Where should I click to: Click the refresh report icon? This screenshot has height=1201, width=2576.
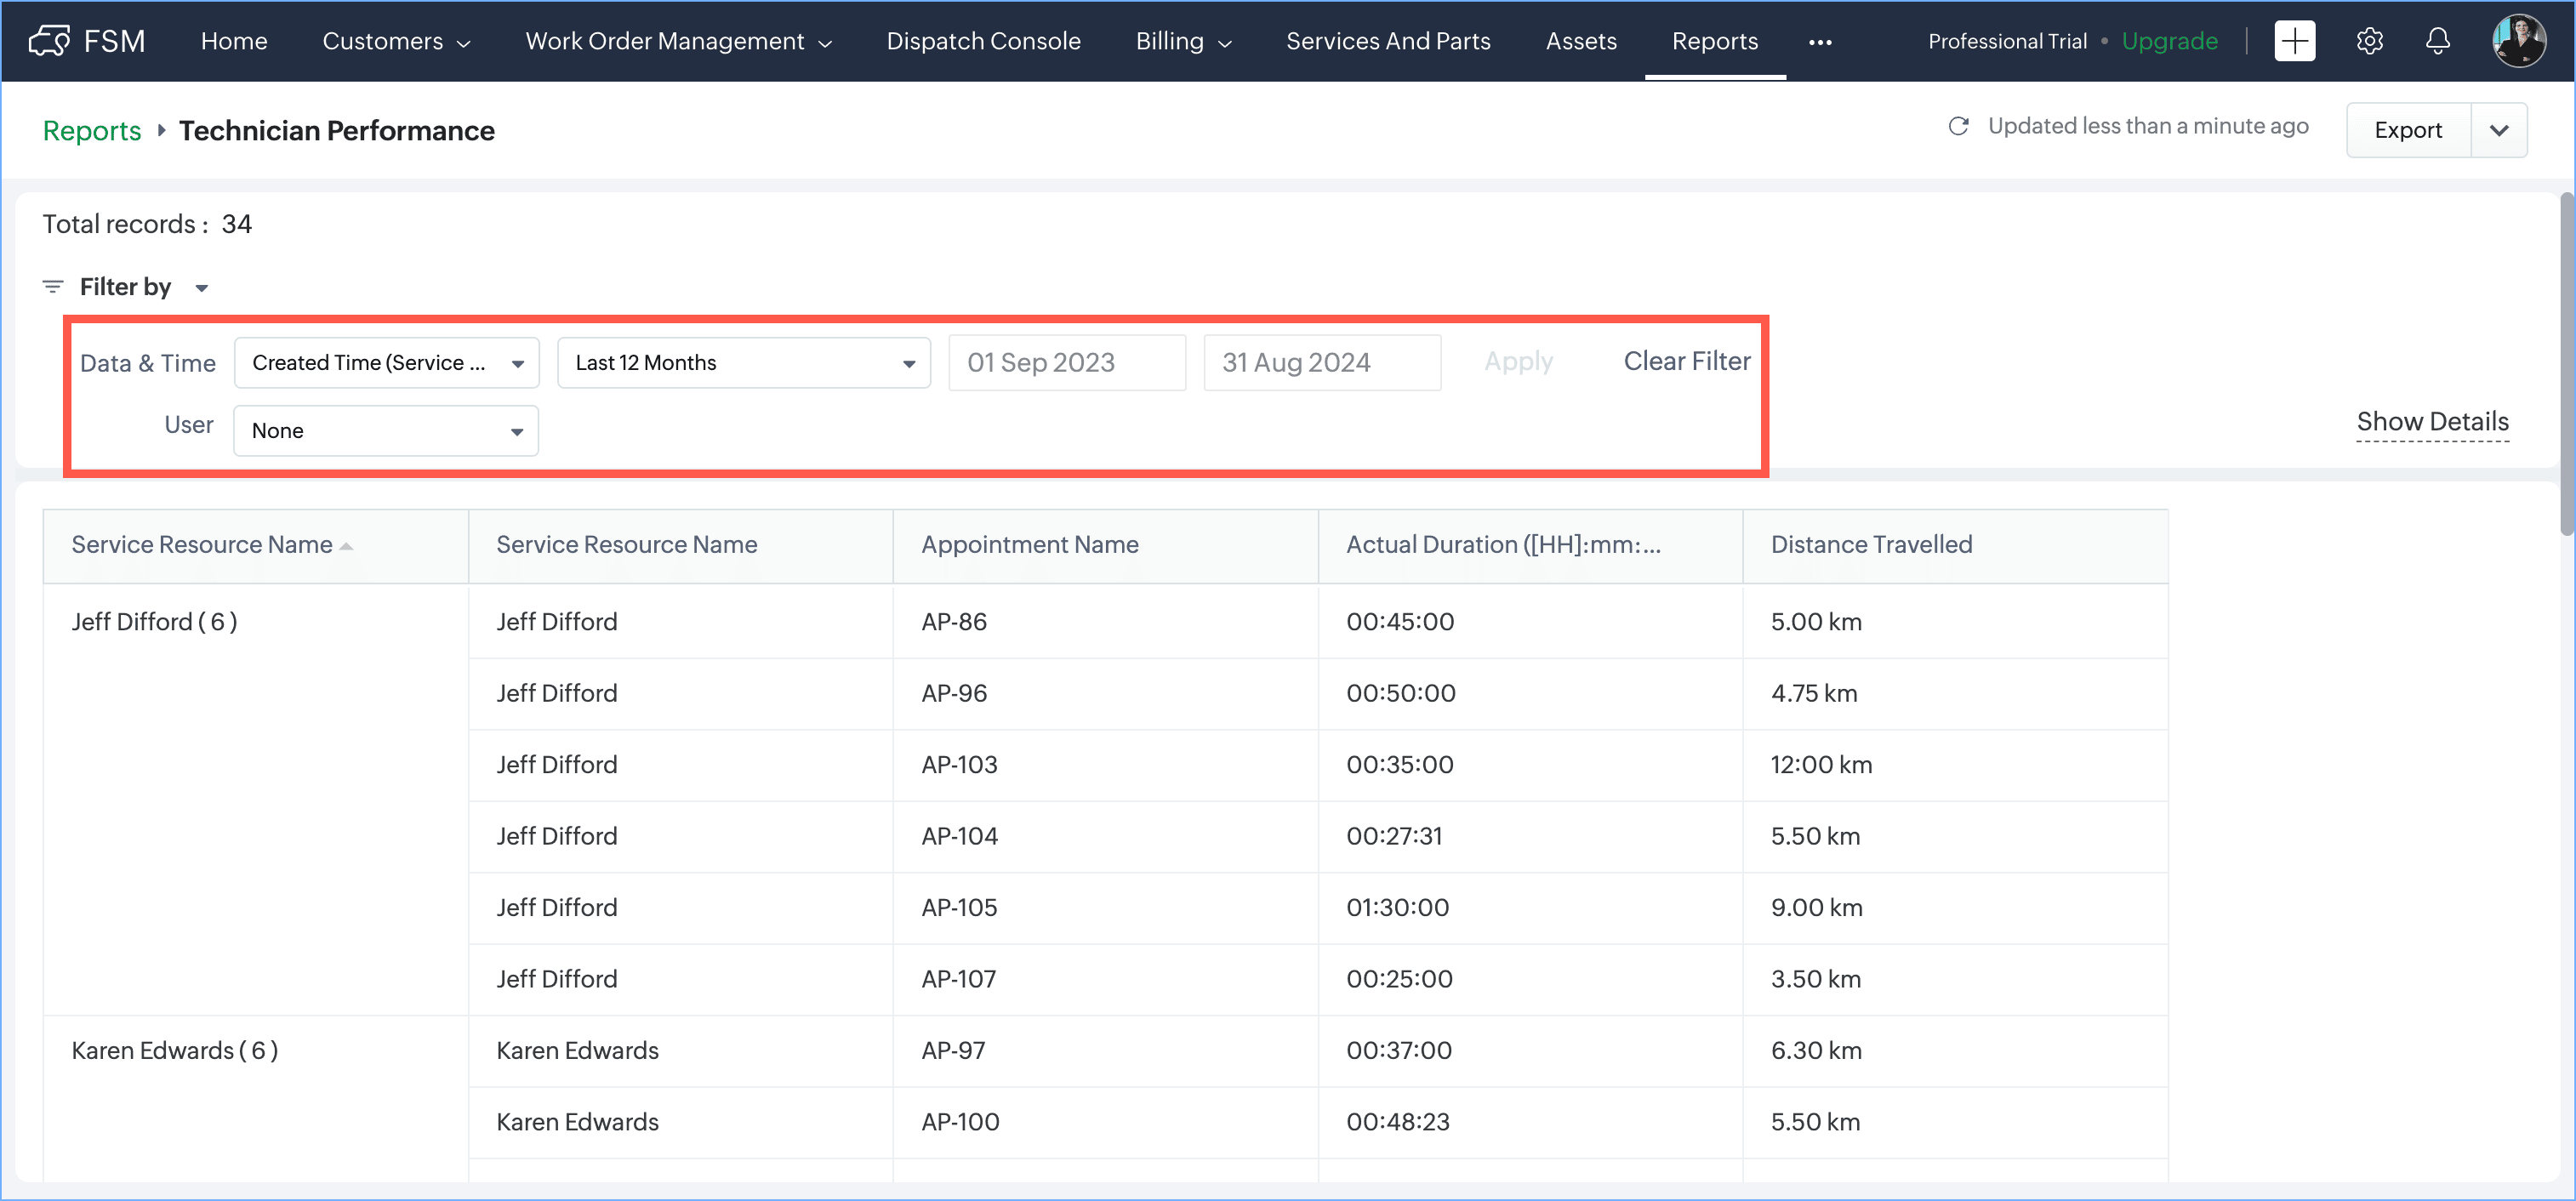click(1958, 126)
